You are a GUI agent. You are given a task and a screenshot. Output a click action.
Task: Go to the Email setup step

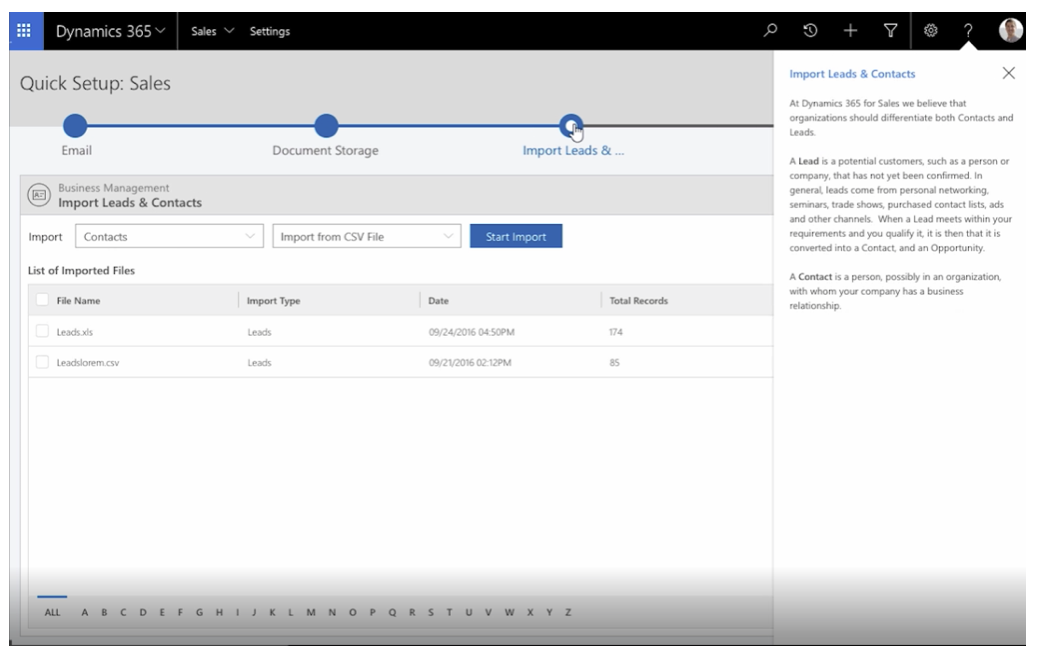tap(75, 125)
